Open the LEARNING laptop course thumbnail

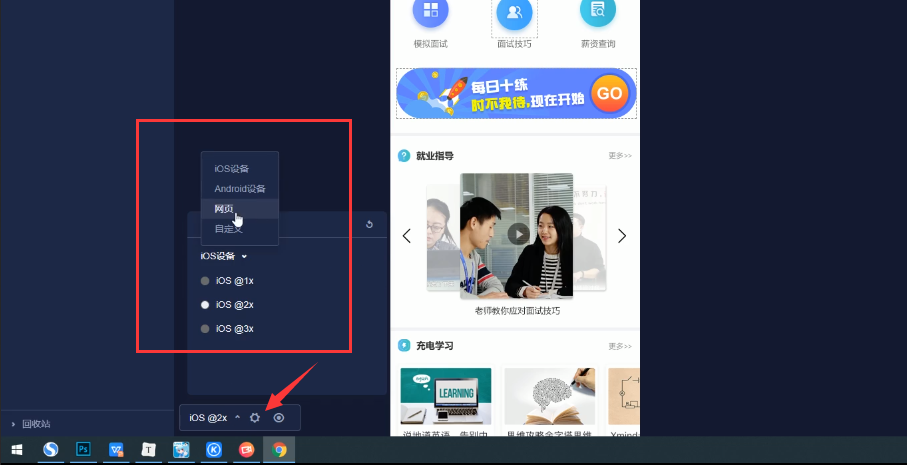tap(446, 396)
